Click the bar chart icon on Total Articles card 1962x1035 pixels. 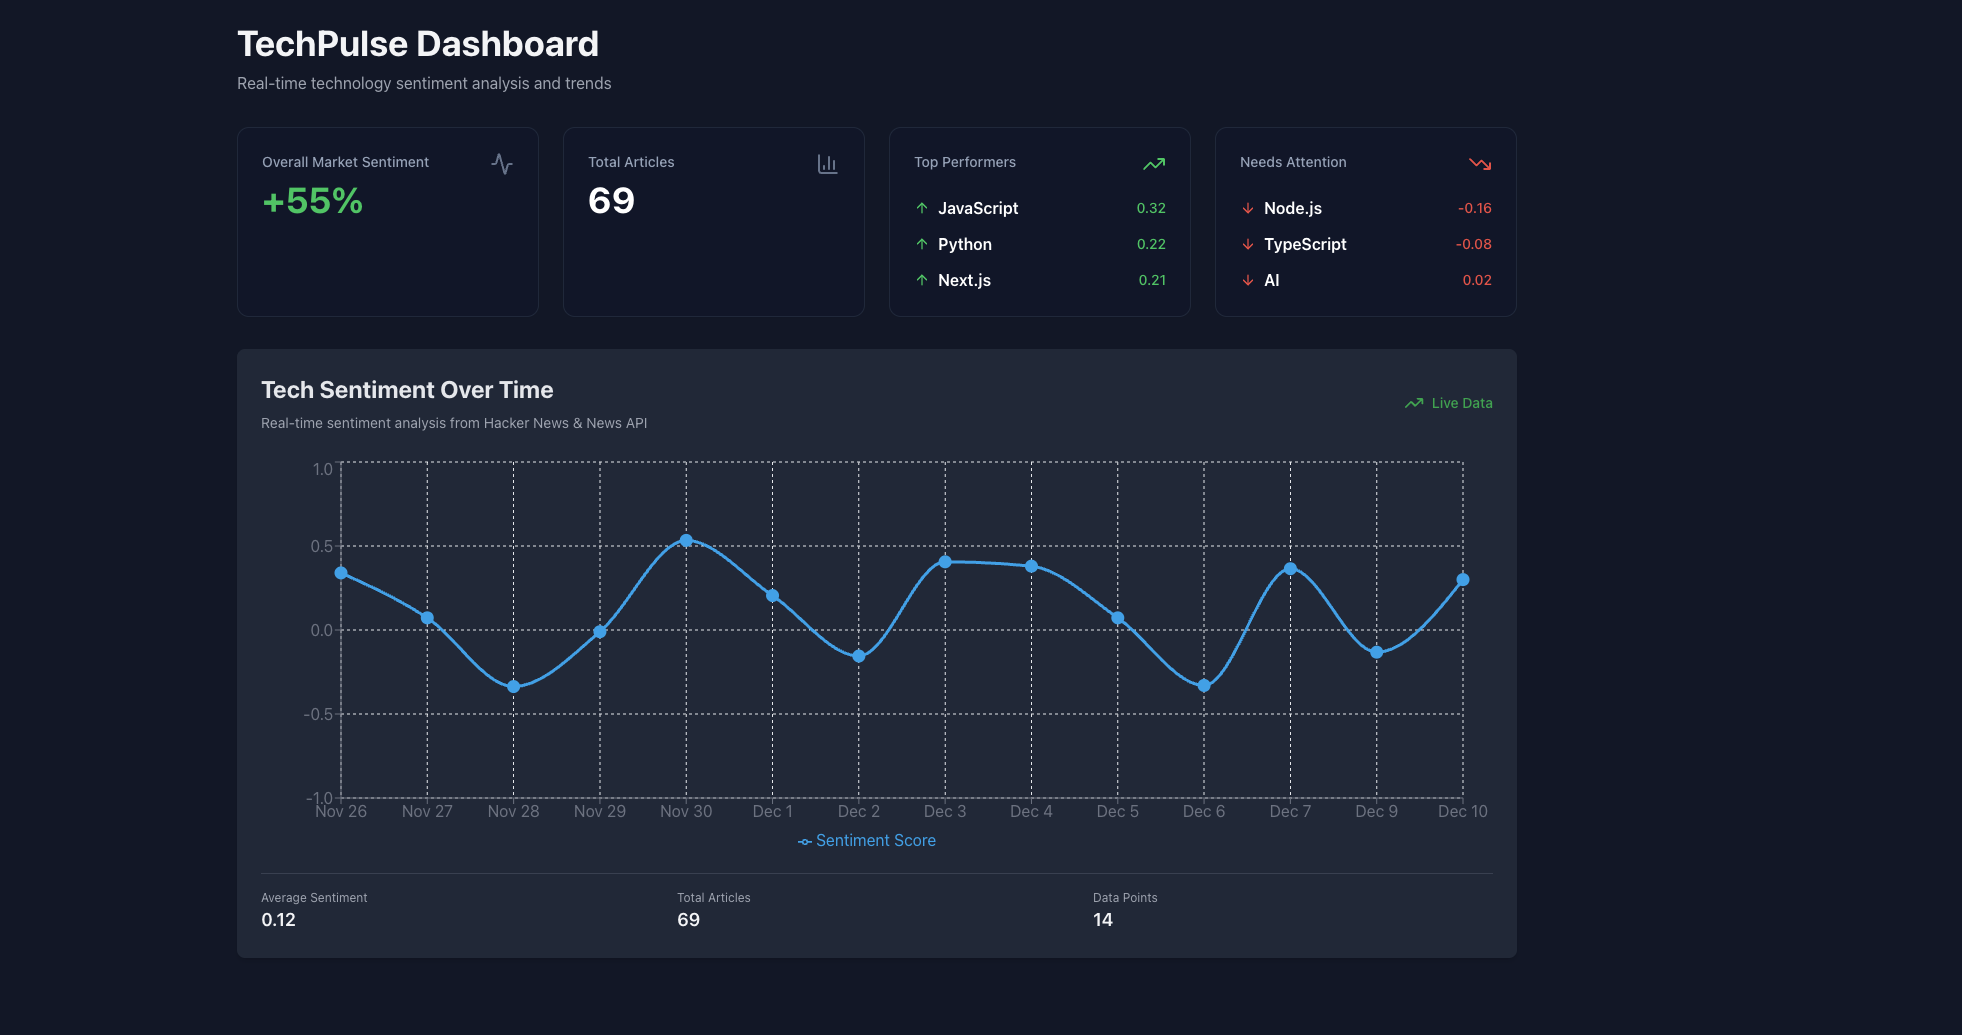click(828, 163)
